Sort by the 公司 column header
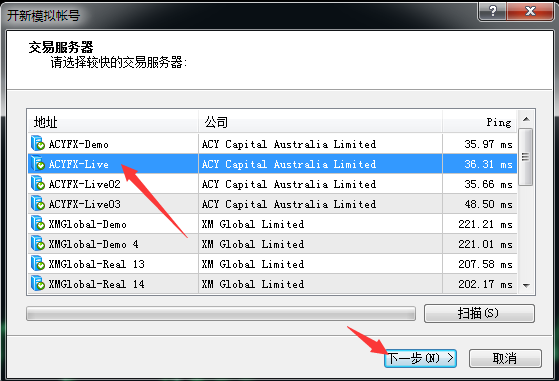Viewport: 559px width, 381px height. [x=320, y=122]
